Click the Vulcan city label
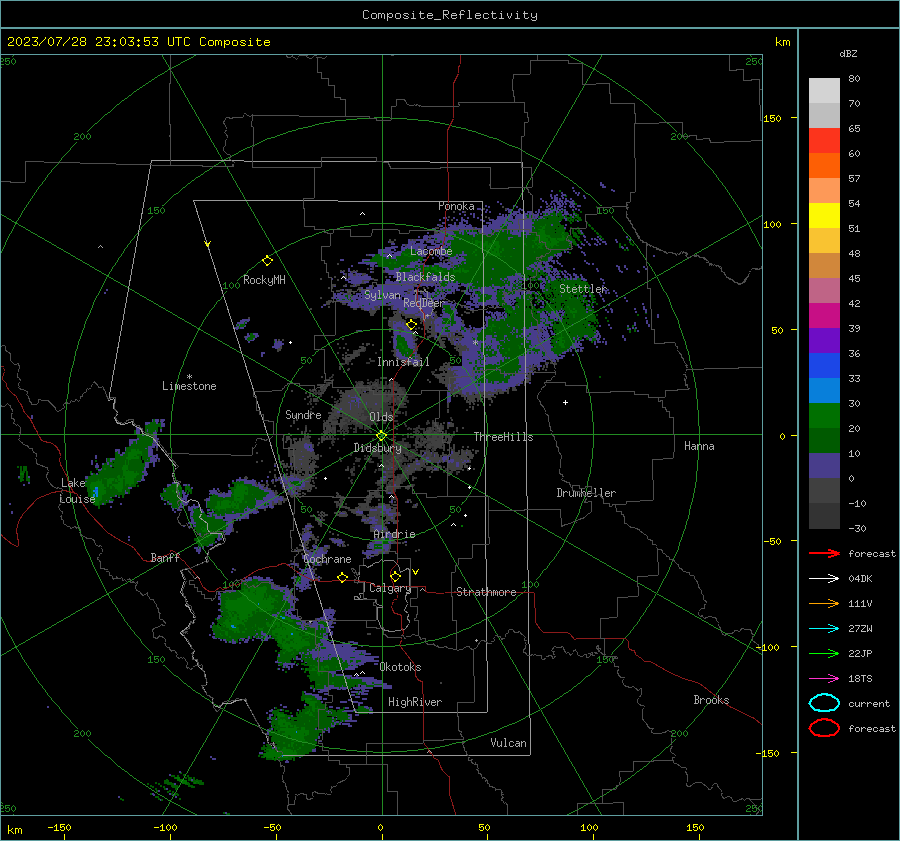Image resolution: width=900 pixels, height=841 pixels. 509,743
